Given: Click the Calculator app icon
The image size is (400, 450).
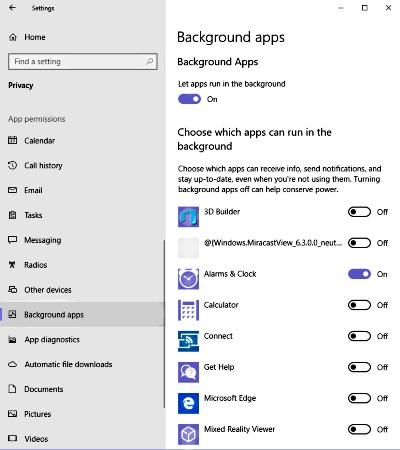Looking at the screenshot, I should [188, 310].
